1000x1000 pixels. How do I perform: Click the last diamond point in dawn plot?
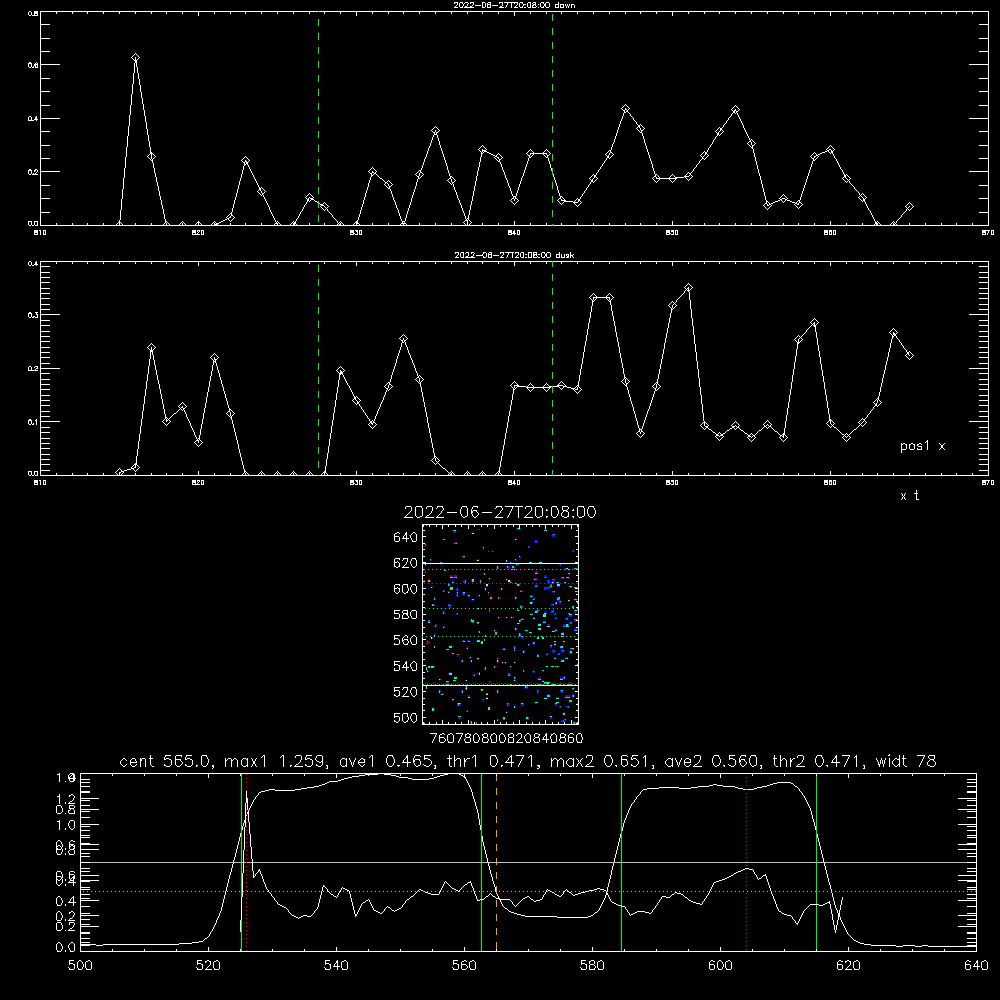point(909,207)
